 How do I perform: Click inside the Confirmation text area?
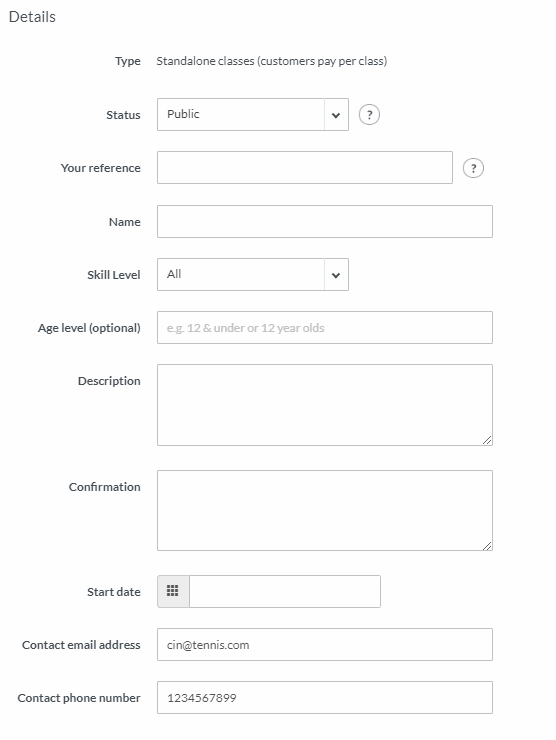coord(325,510)
